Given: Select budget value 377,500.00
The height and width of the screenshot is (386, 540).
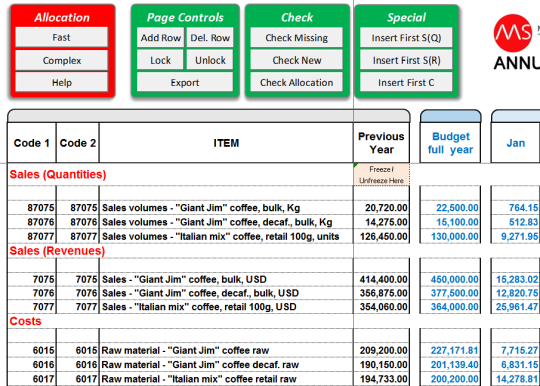Looking at the screenshot, I should (x=450, y=293).
